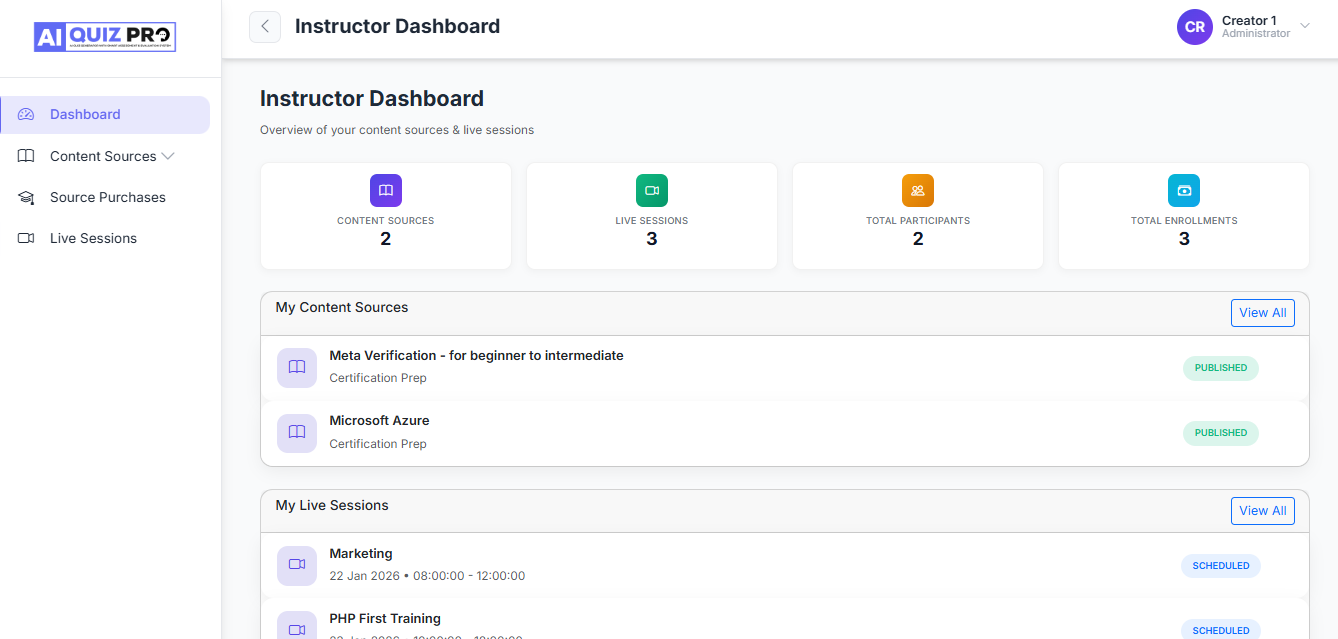This screenshot has height=639, width=1338.
Task: Click the Creator 1 username text
Action: 1249,20
